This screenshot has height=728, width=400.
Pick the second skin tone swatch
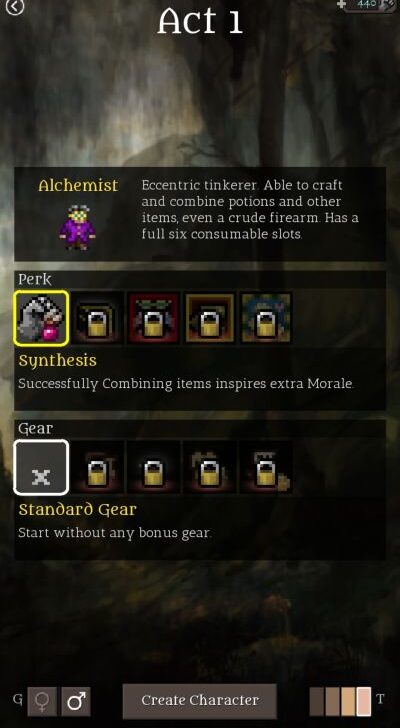[333, 702]
